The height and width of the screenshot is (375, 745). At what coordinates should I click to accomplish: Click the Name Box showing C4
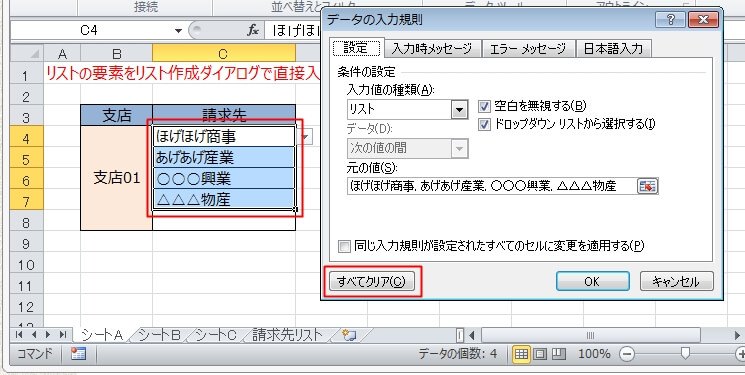click(88, 31)
